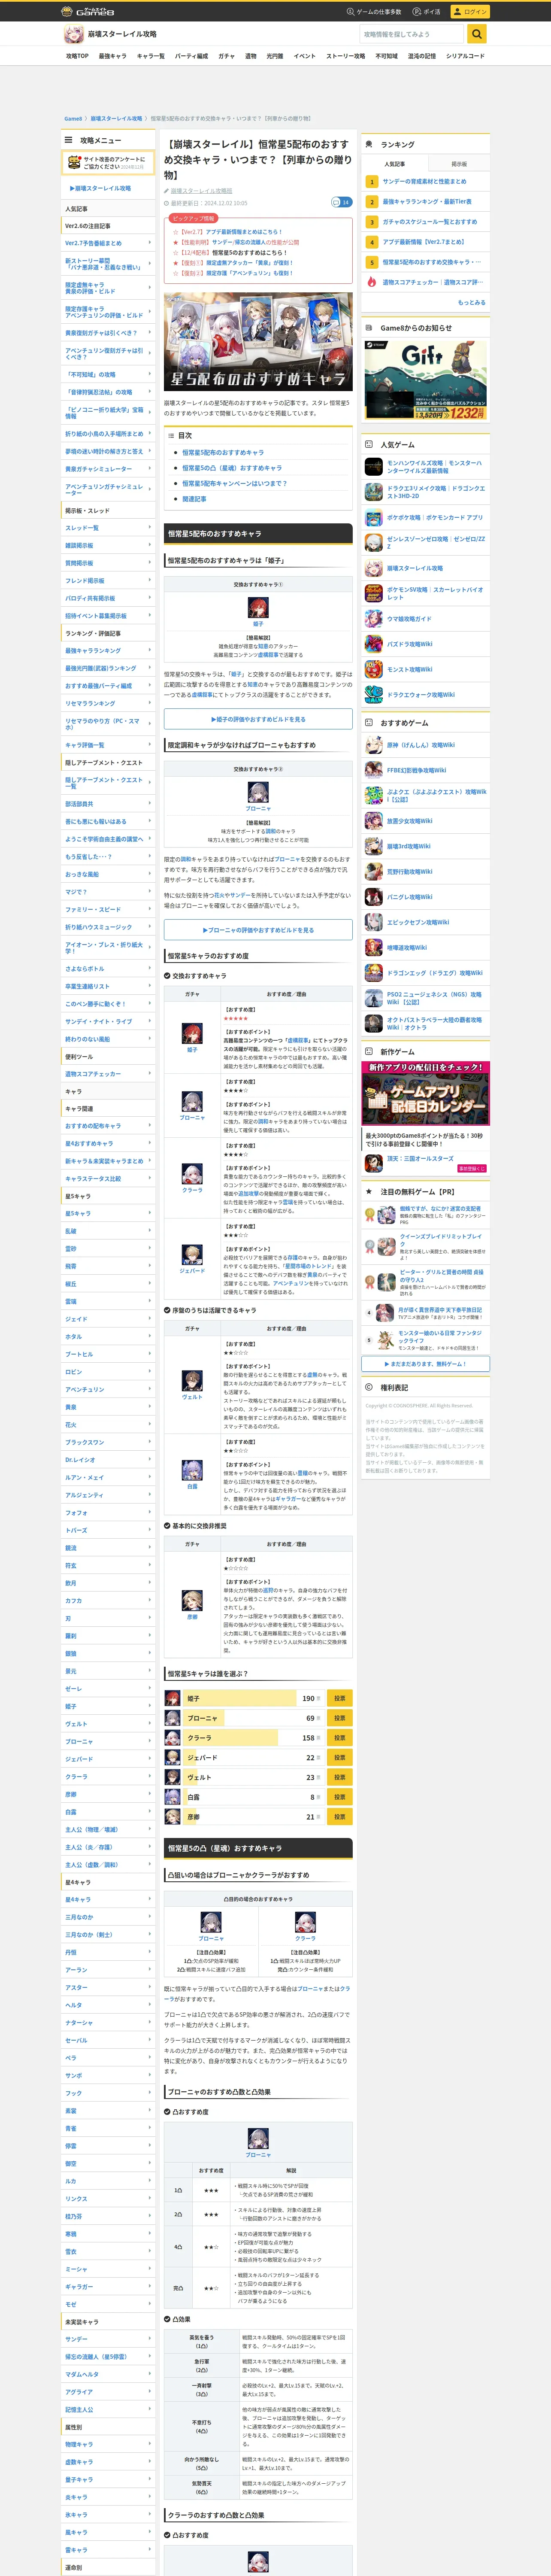Open the Steam Gift game banner
This screenshot has width=551, height=2576.
pos(426,380)
